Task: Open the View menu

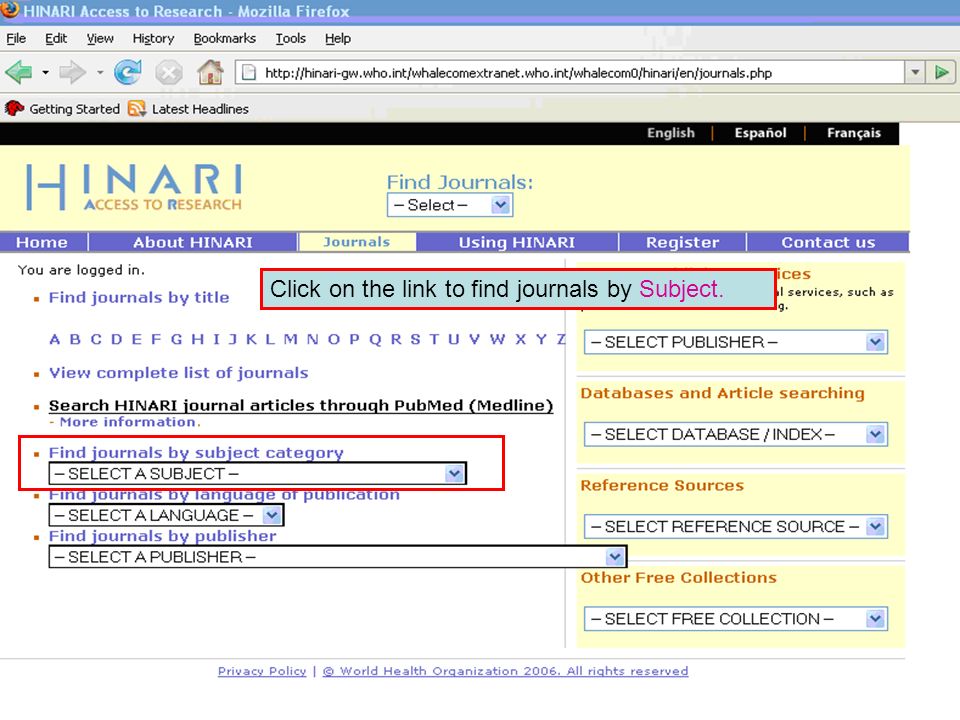Action: (100, 39)
